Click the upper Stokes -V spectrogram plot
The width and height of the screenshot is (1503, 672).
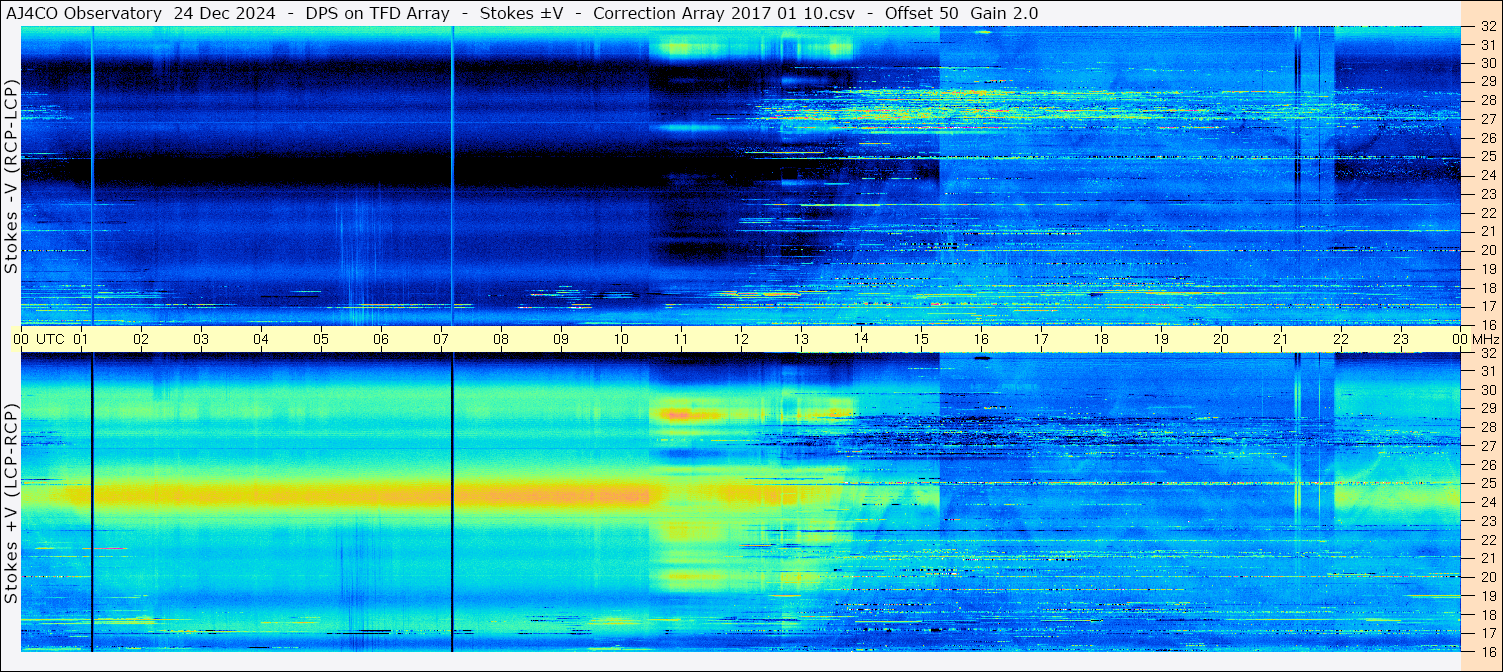click(x=741, y=176)
